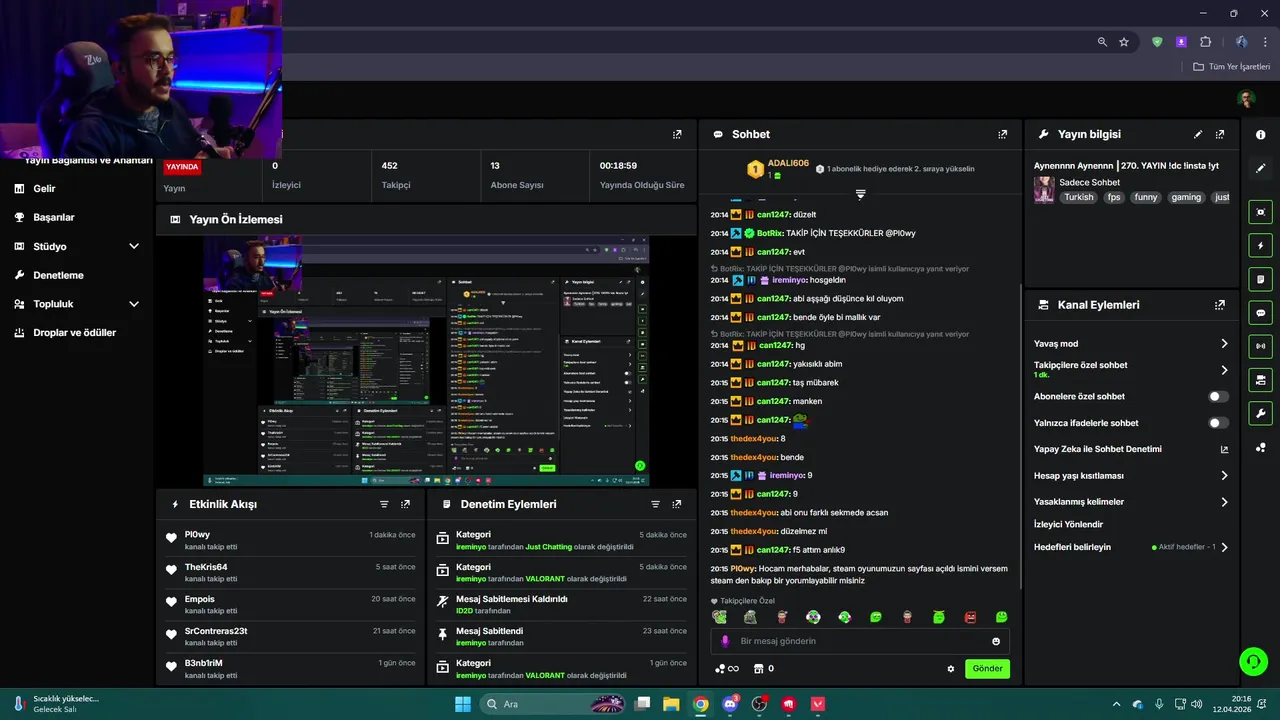Click in the Bir mesaj gönderin field
The width and height of the screenshot is (1280, 720).
click(860, 641)
